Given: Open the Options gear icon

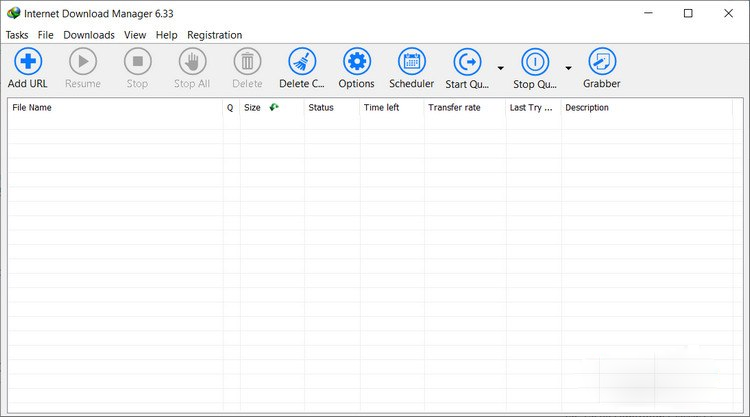Looking at the screenshot, I should [356, 62].
